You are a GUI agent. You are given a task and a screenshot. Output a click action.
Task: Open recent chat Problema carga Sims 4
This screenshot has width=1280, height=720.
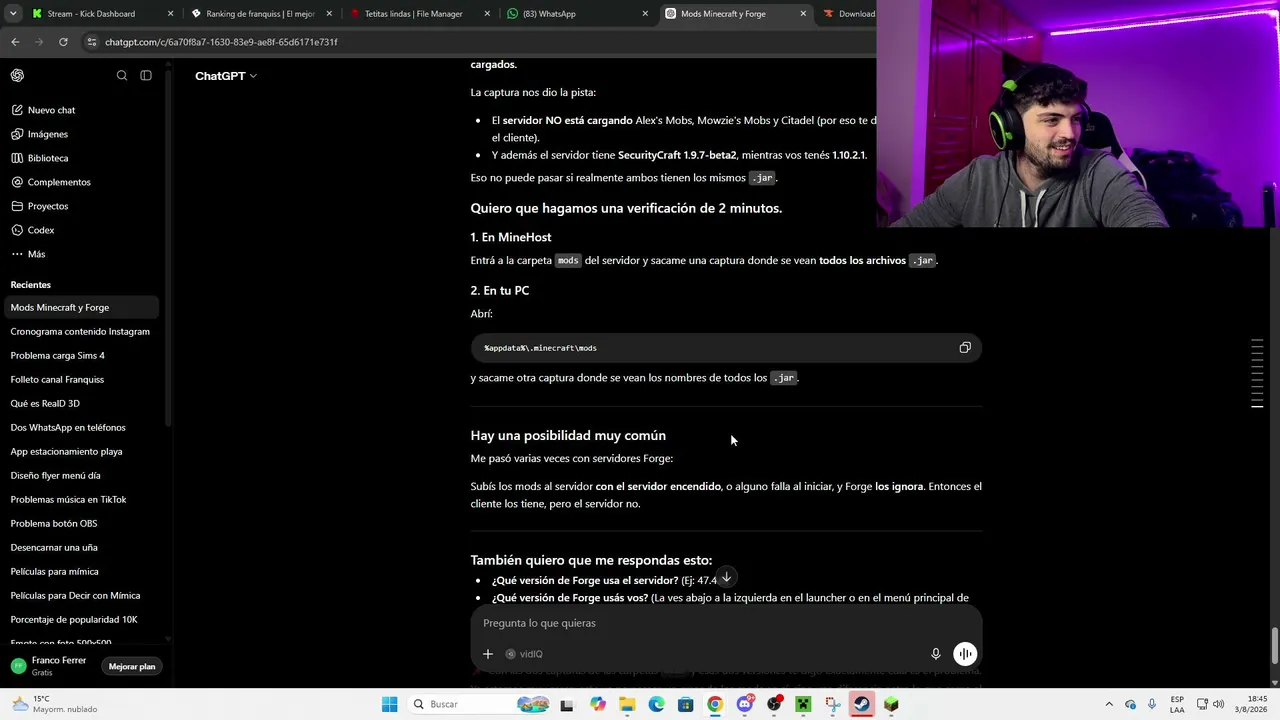[82, 355]
